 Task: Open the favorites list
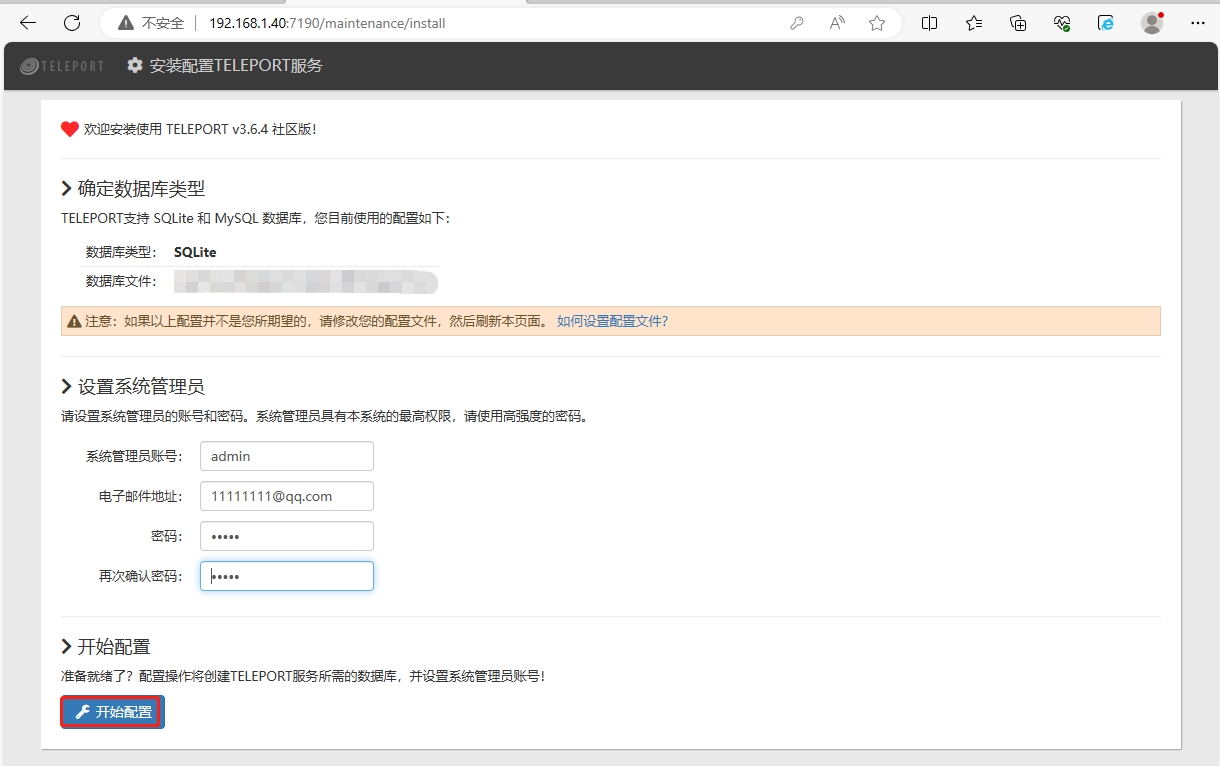974,23
